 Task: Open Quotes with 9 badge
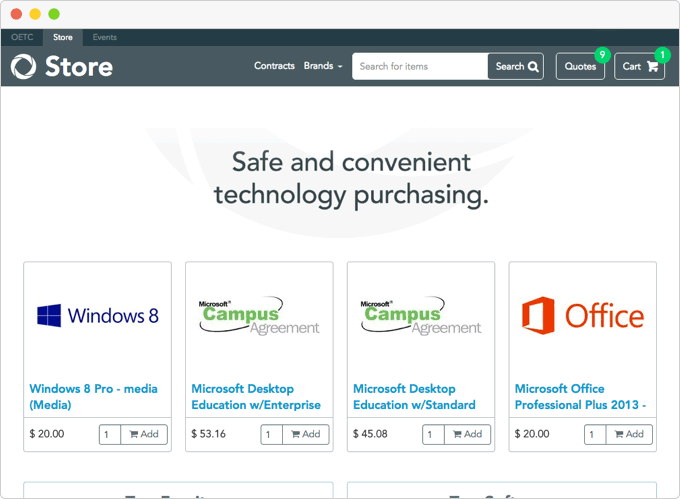tap(580, 66)
